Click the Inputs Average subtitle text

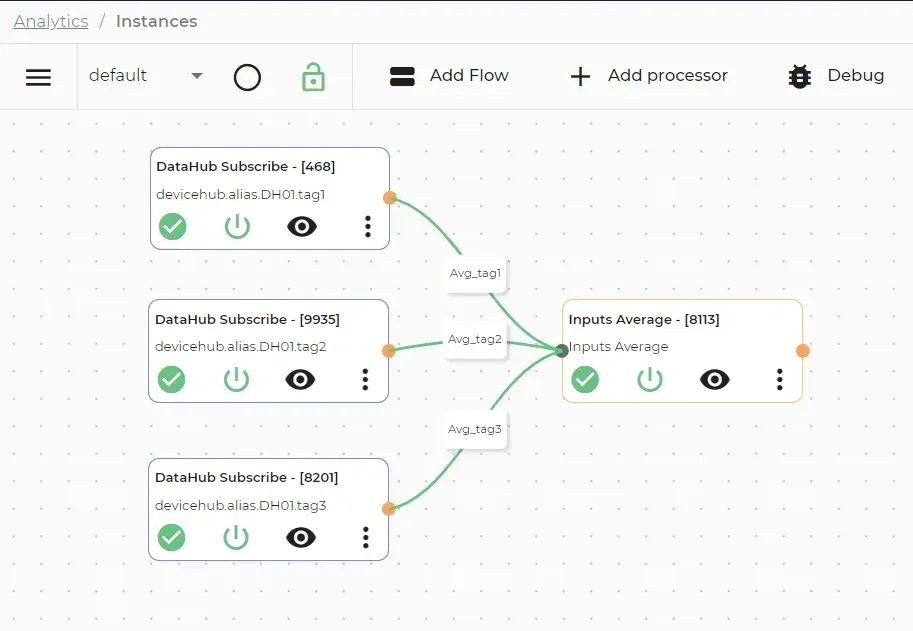point(618,347)
